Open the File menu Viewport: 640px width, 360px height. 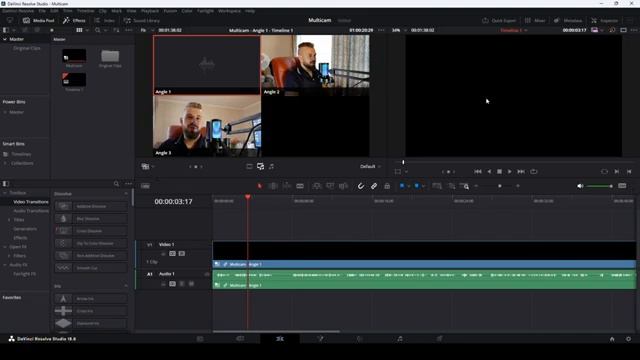tap(42, 11)
